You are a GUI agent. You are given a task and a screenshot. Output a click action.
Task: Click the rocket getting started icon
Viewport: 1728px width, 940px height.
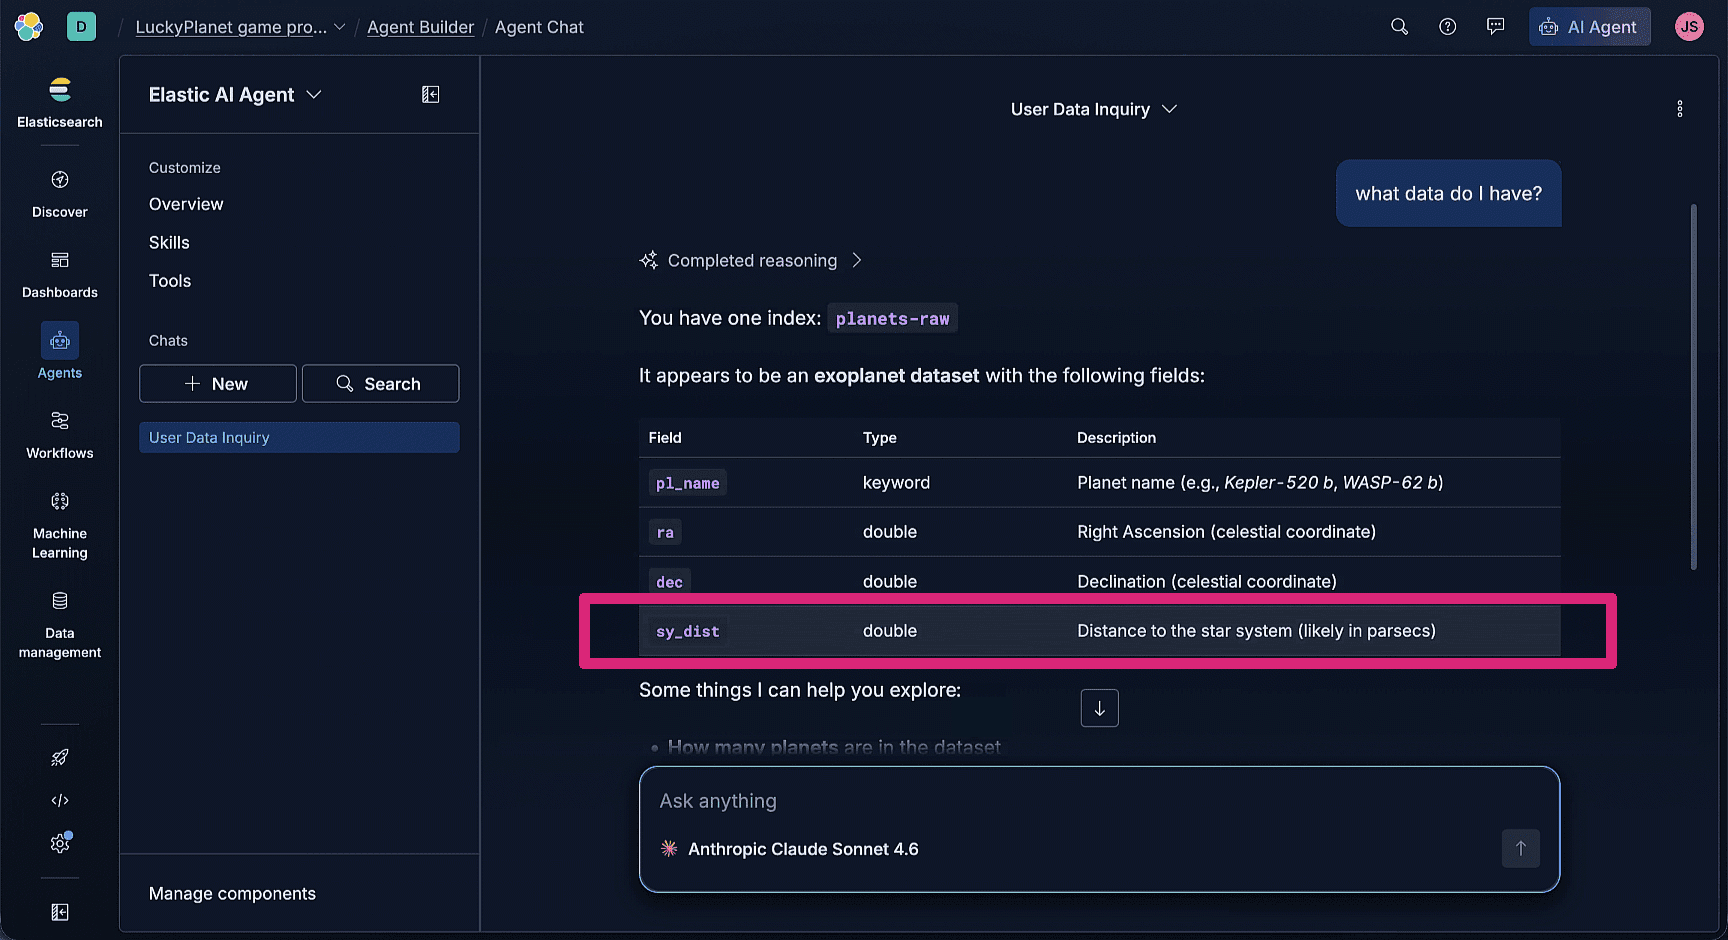coord(60,757)
